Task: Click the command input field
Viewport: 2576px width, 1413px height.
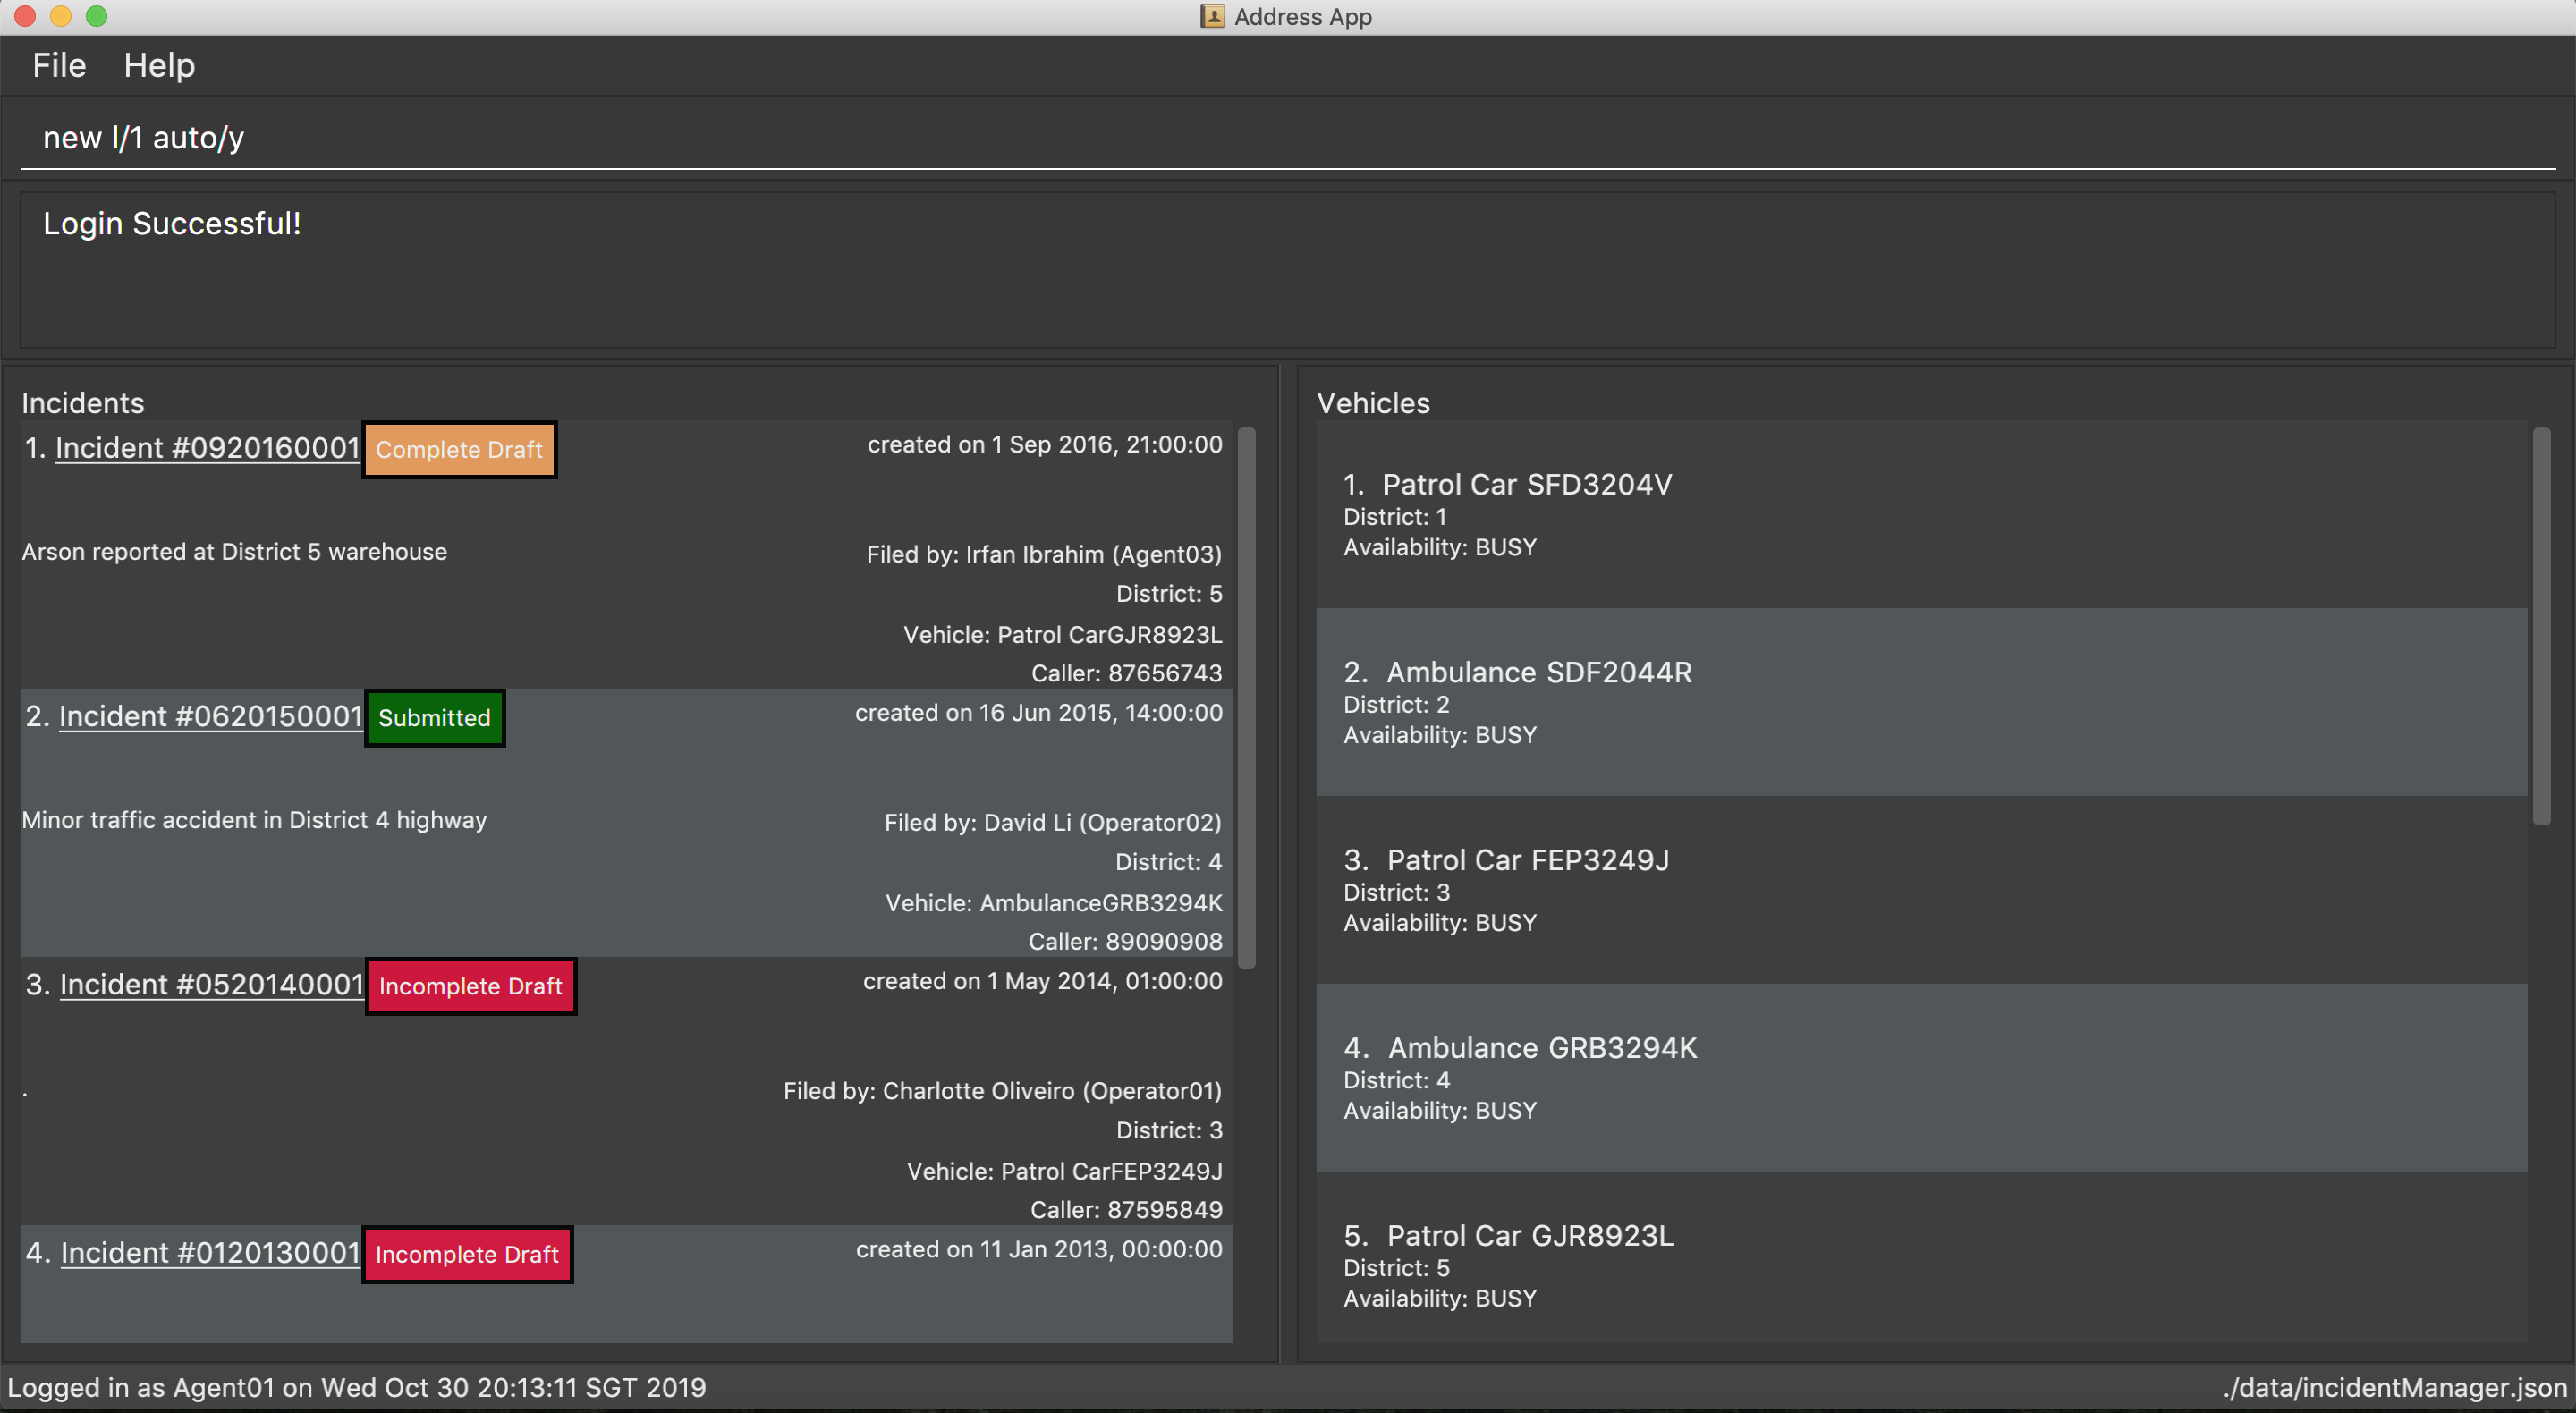Action: (1288, 138)
